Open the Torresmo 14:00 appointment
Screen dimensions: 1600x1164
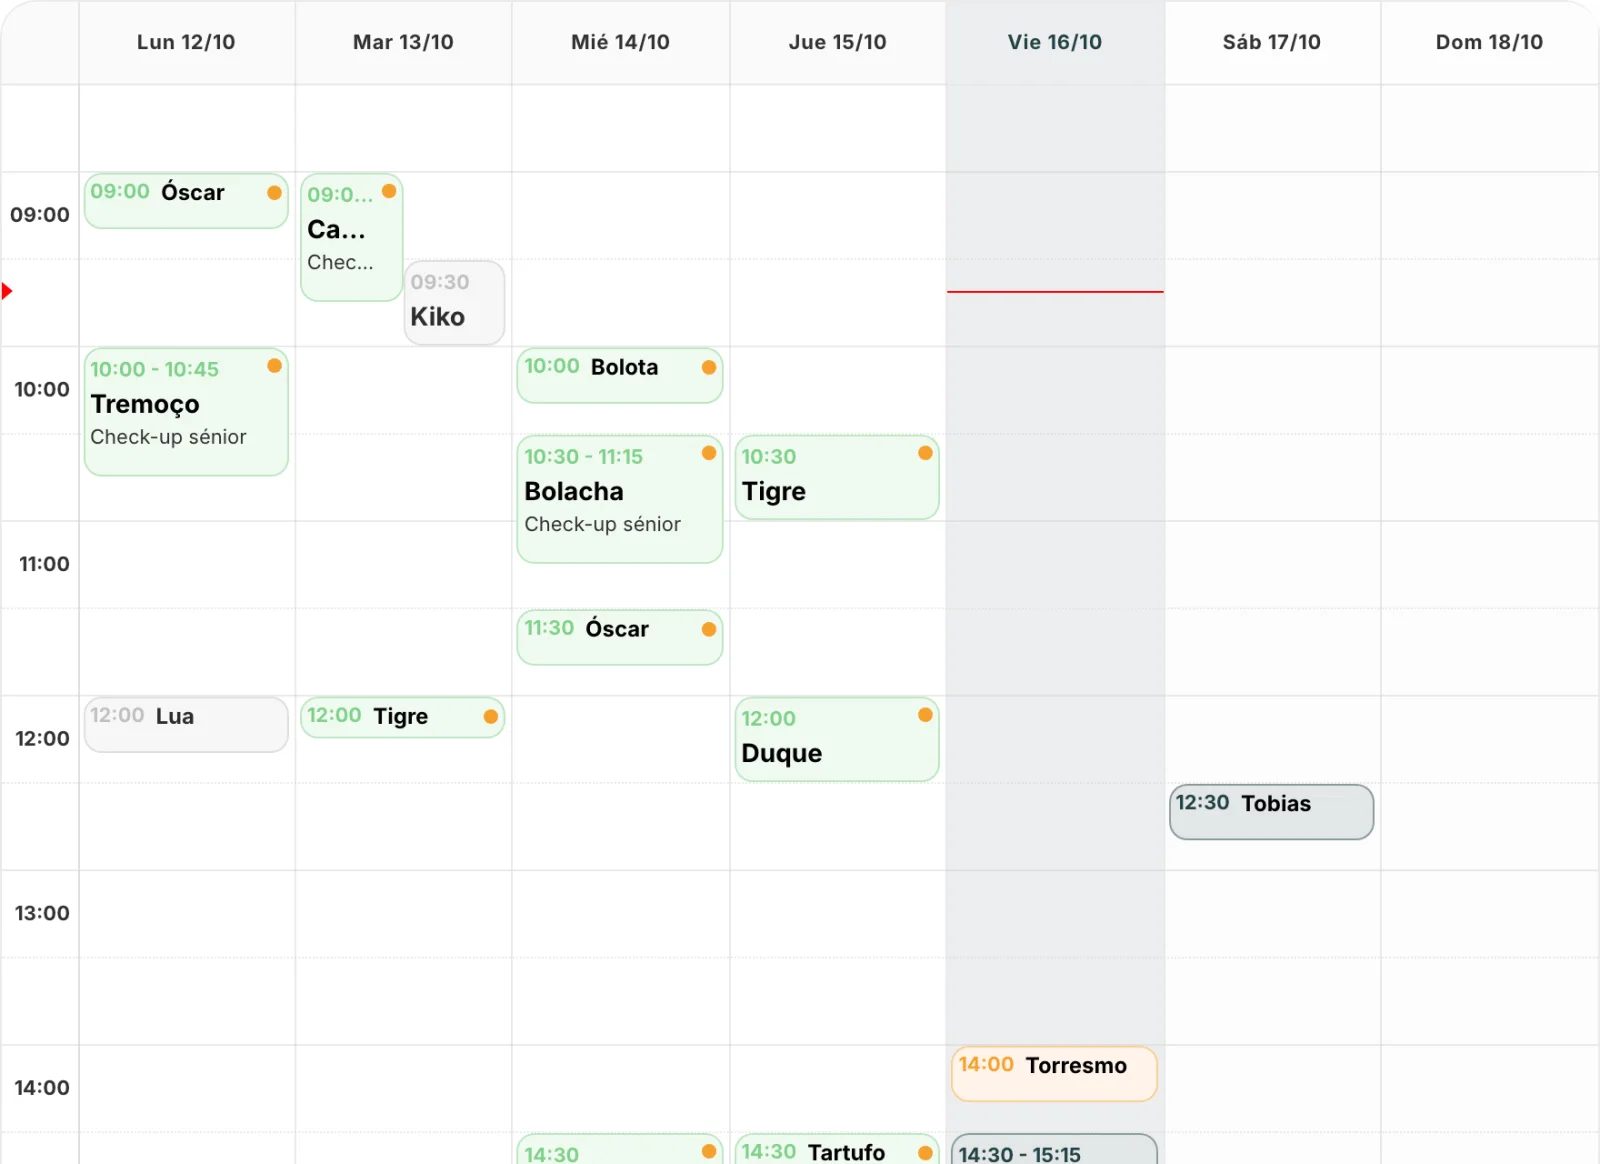pos(1054,1074)
